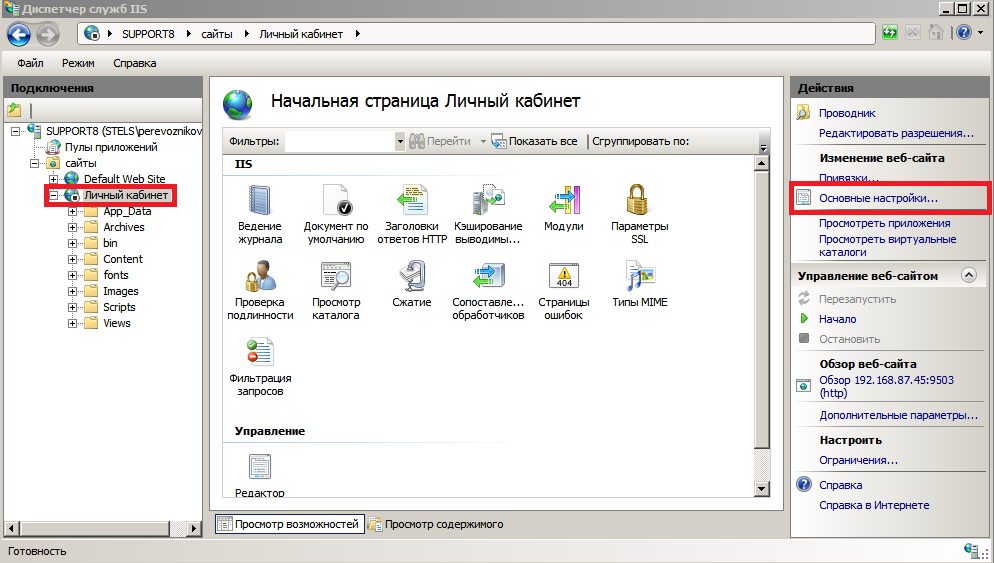The image size is (994, 563).
Task: Click the connections tree scroll-right arrow
Action: pyautogui.click(x=194, y=527)
